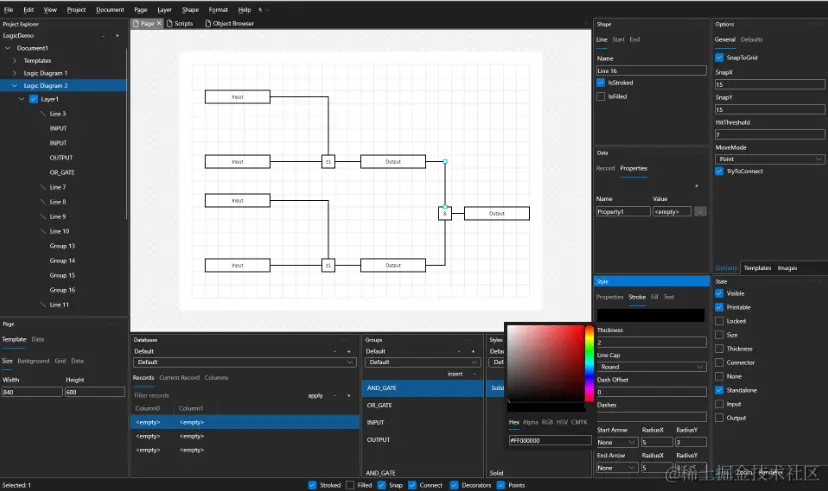This screenshot has width=828, height=491.
Task: Click the plus icon in Groups Default row
Action: (473, 351)
